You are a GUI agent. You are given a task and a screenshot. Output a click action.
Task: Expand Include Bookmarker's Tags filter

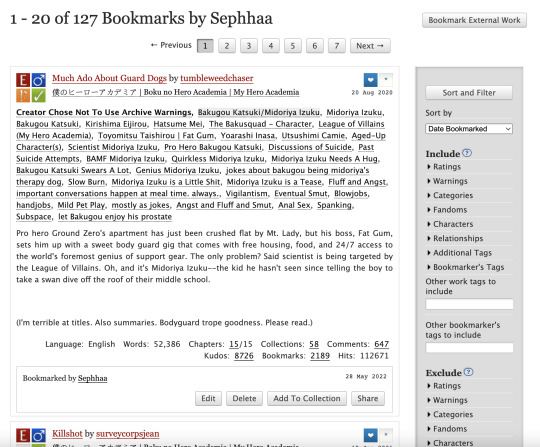(x=465, y=267)
